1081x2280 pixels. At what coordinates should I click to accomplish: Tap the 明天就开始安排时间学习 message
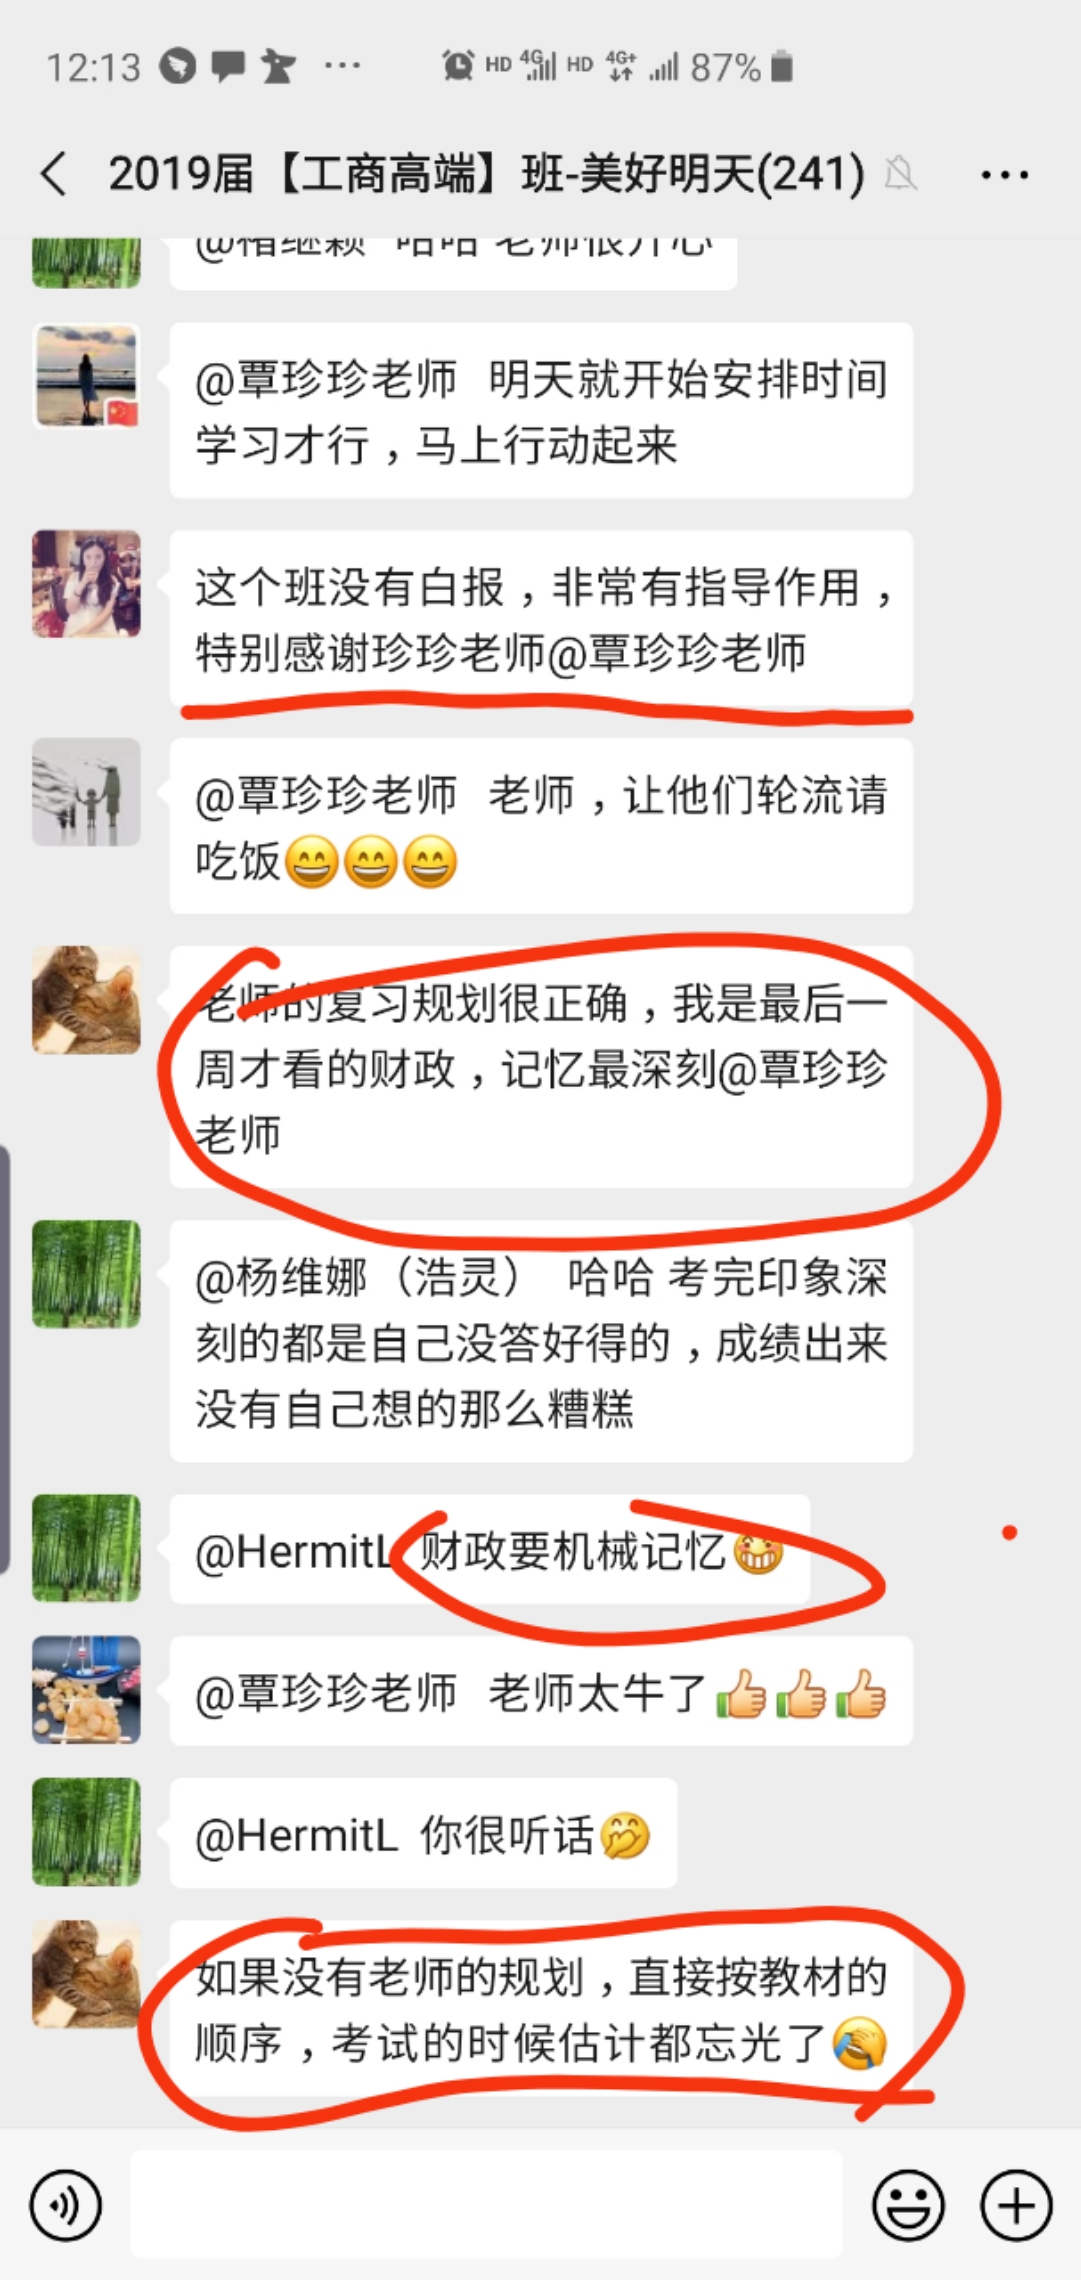(x=541, y=410)
